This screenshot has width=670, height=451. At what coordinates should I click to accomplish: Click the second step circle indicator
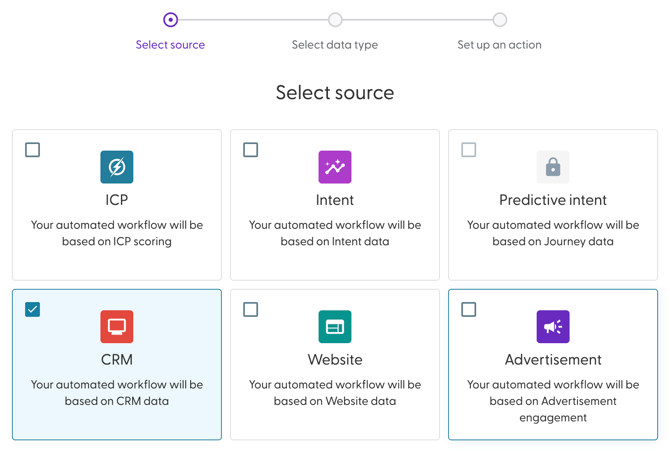[335, 19]
